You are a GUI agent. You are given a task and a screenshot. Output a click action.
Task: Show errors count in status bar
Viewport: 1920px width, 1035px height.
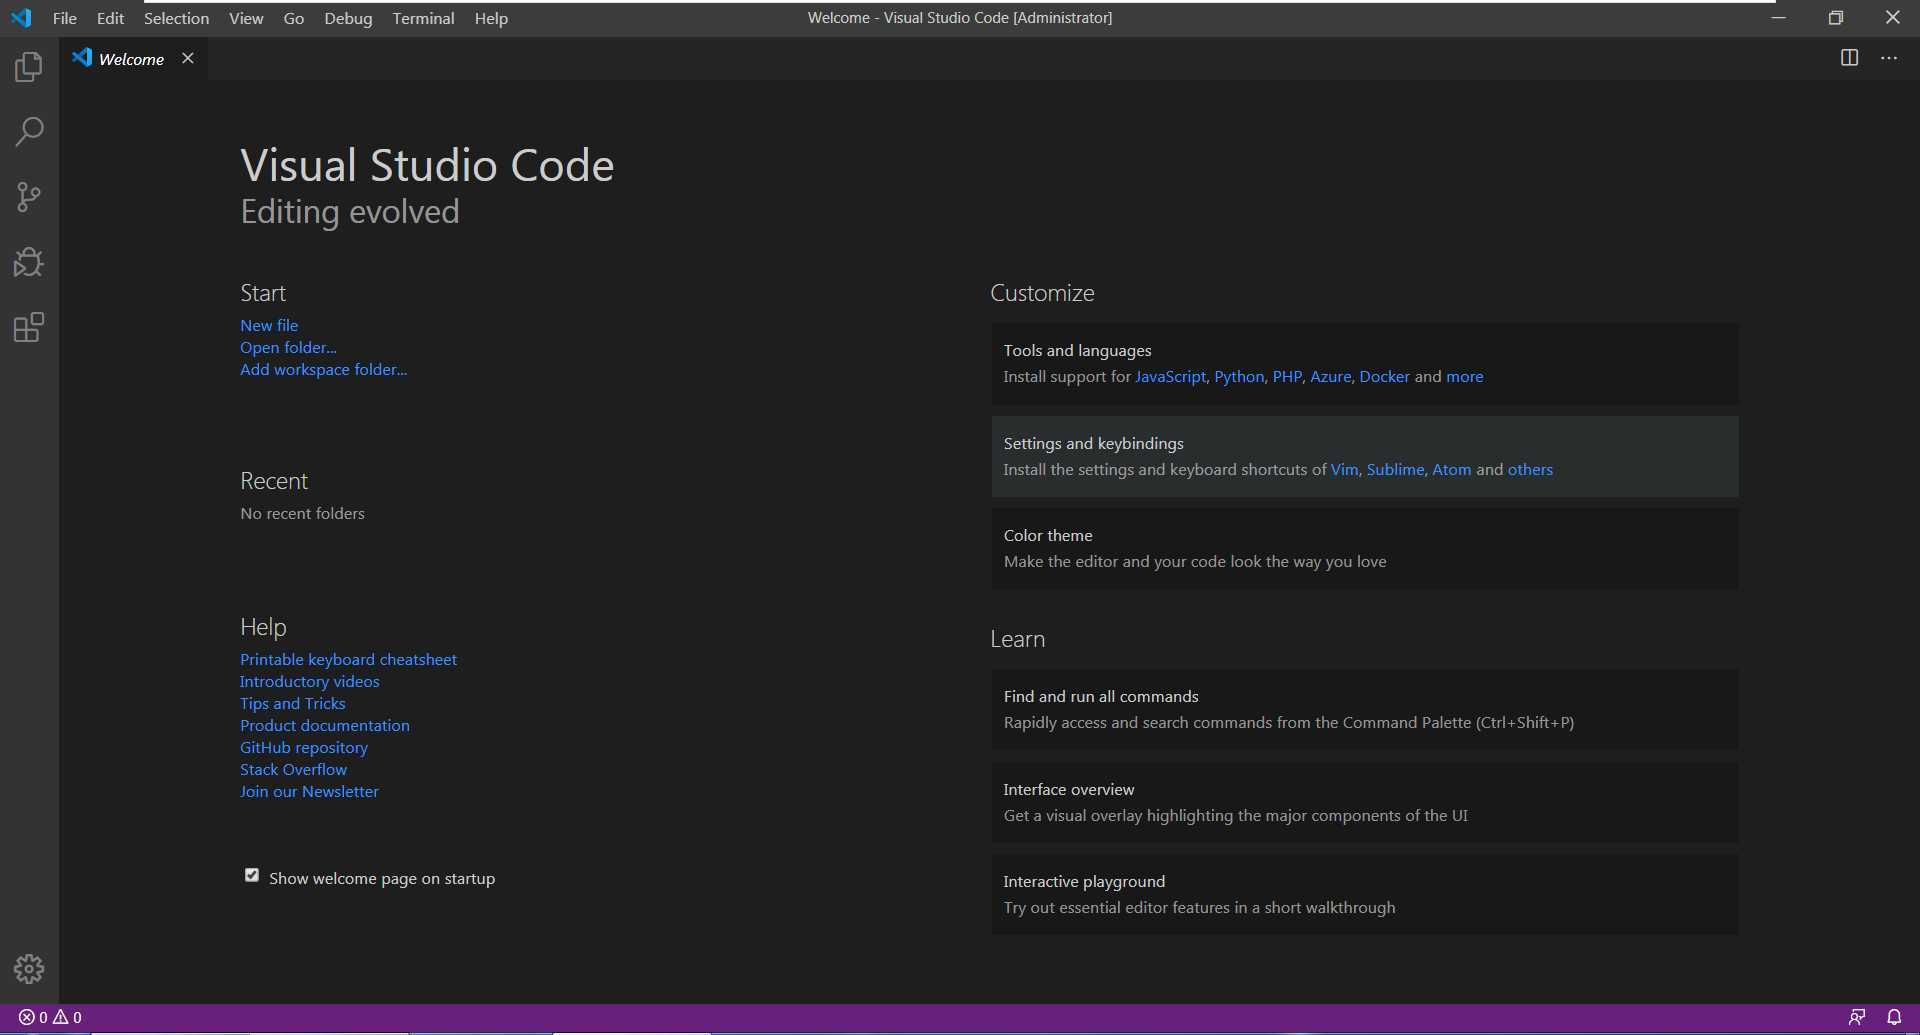[x=33, y=1017]
